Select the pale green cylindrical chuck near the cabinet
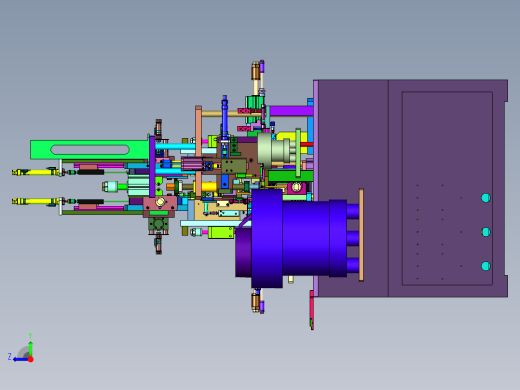The width and height of the screenshot is (520, 390). (274, 151)
